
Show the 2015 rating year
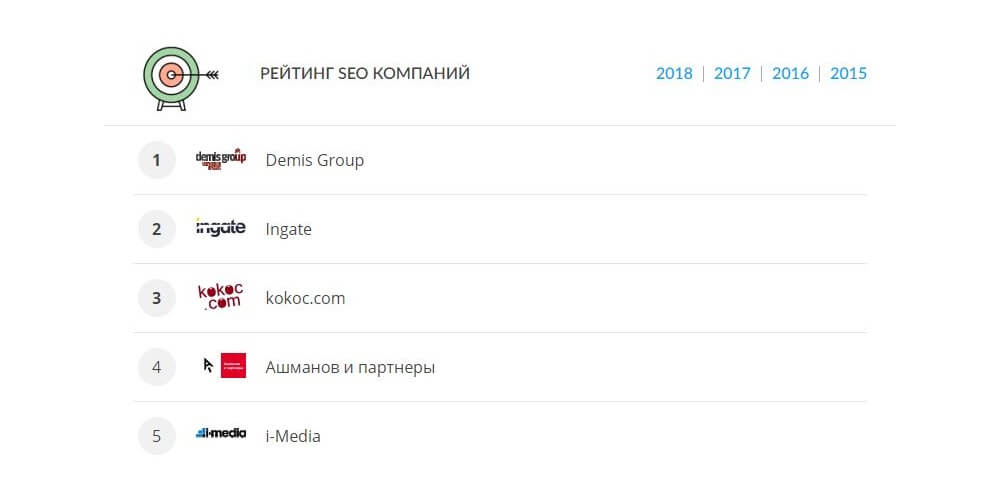(848, 73)
